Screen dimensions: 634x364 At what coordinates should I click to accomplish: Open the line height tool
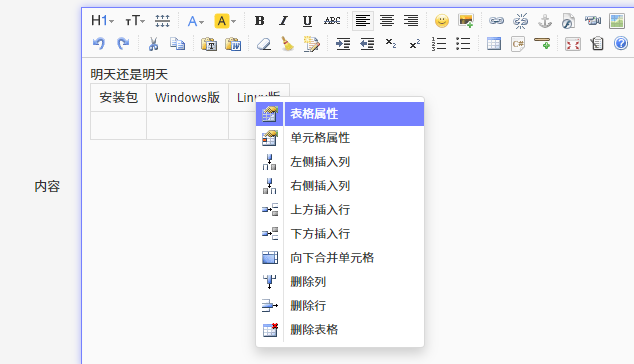pyautogui.click(x=162, y=21)
